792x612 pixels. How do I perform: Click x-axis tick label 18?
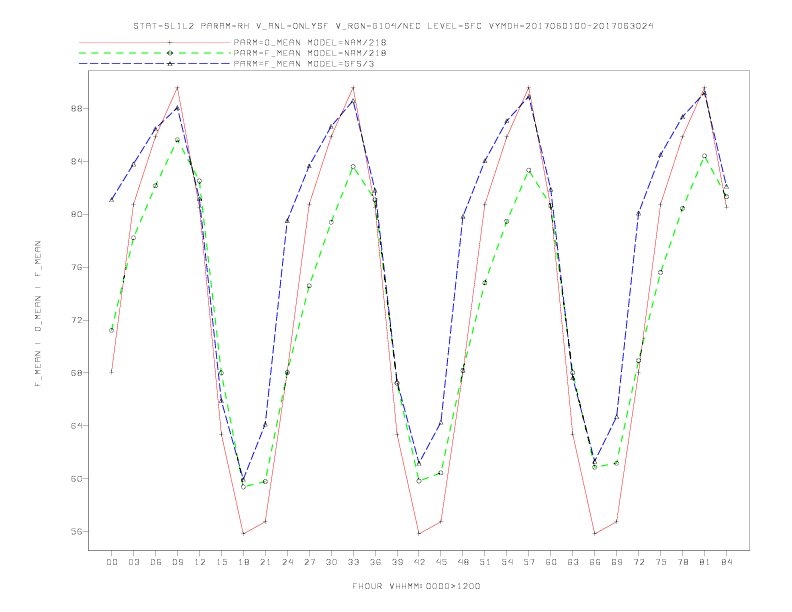tap(243, 562)
